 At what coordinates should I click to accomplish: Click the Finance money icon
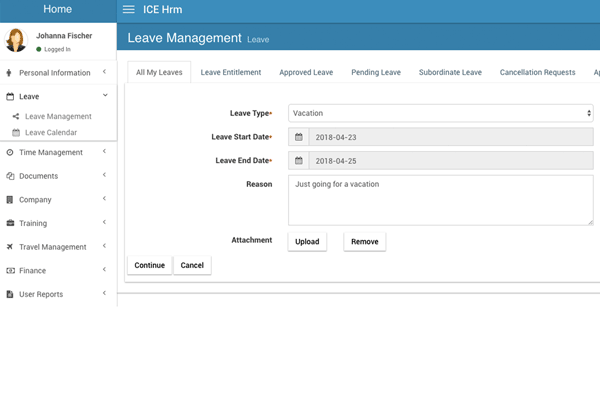10,270
